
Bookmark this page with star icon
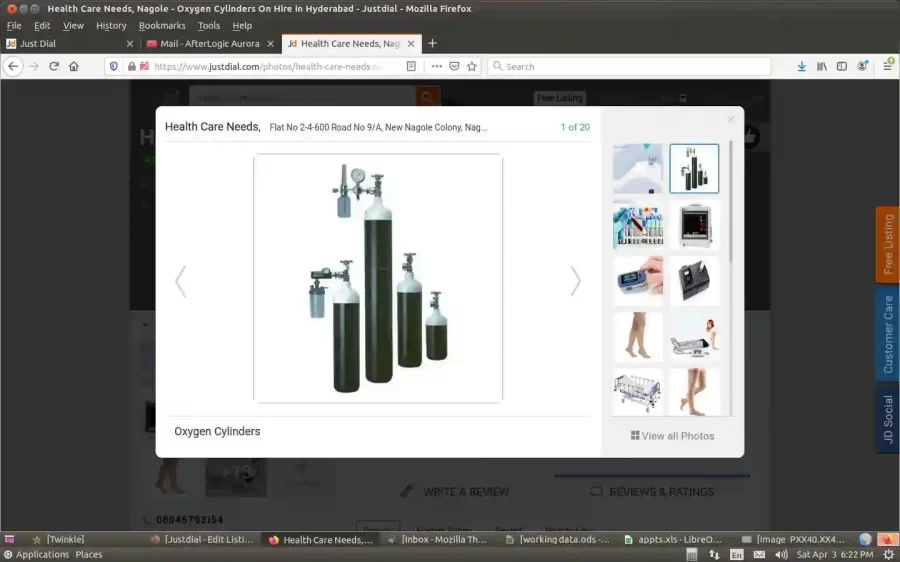pyautogui.click(x=472, y=66)
